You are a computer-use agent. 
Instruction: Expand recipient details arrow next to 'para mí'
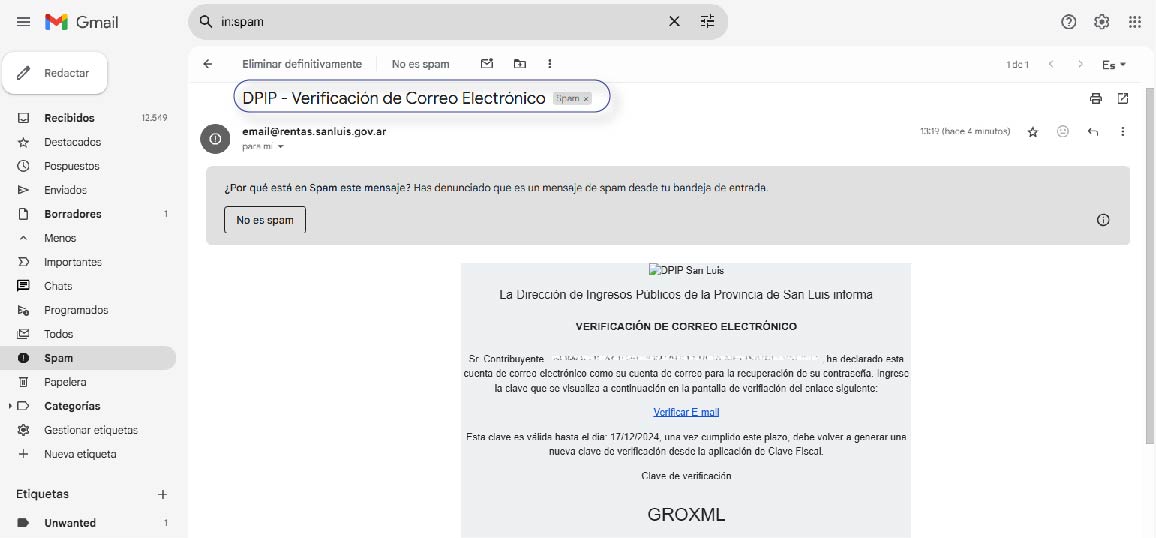click(x=281, y=147)
